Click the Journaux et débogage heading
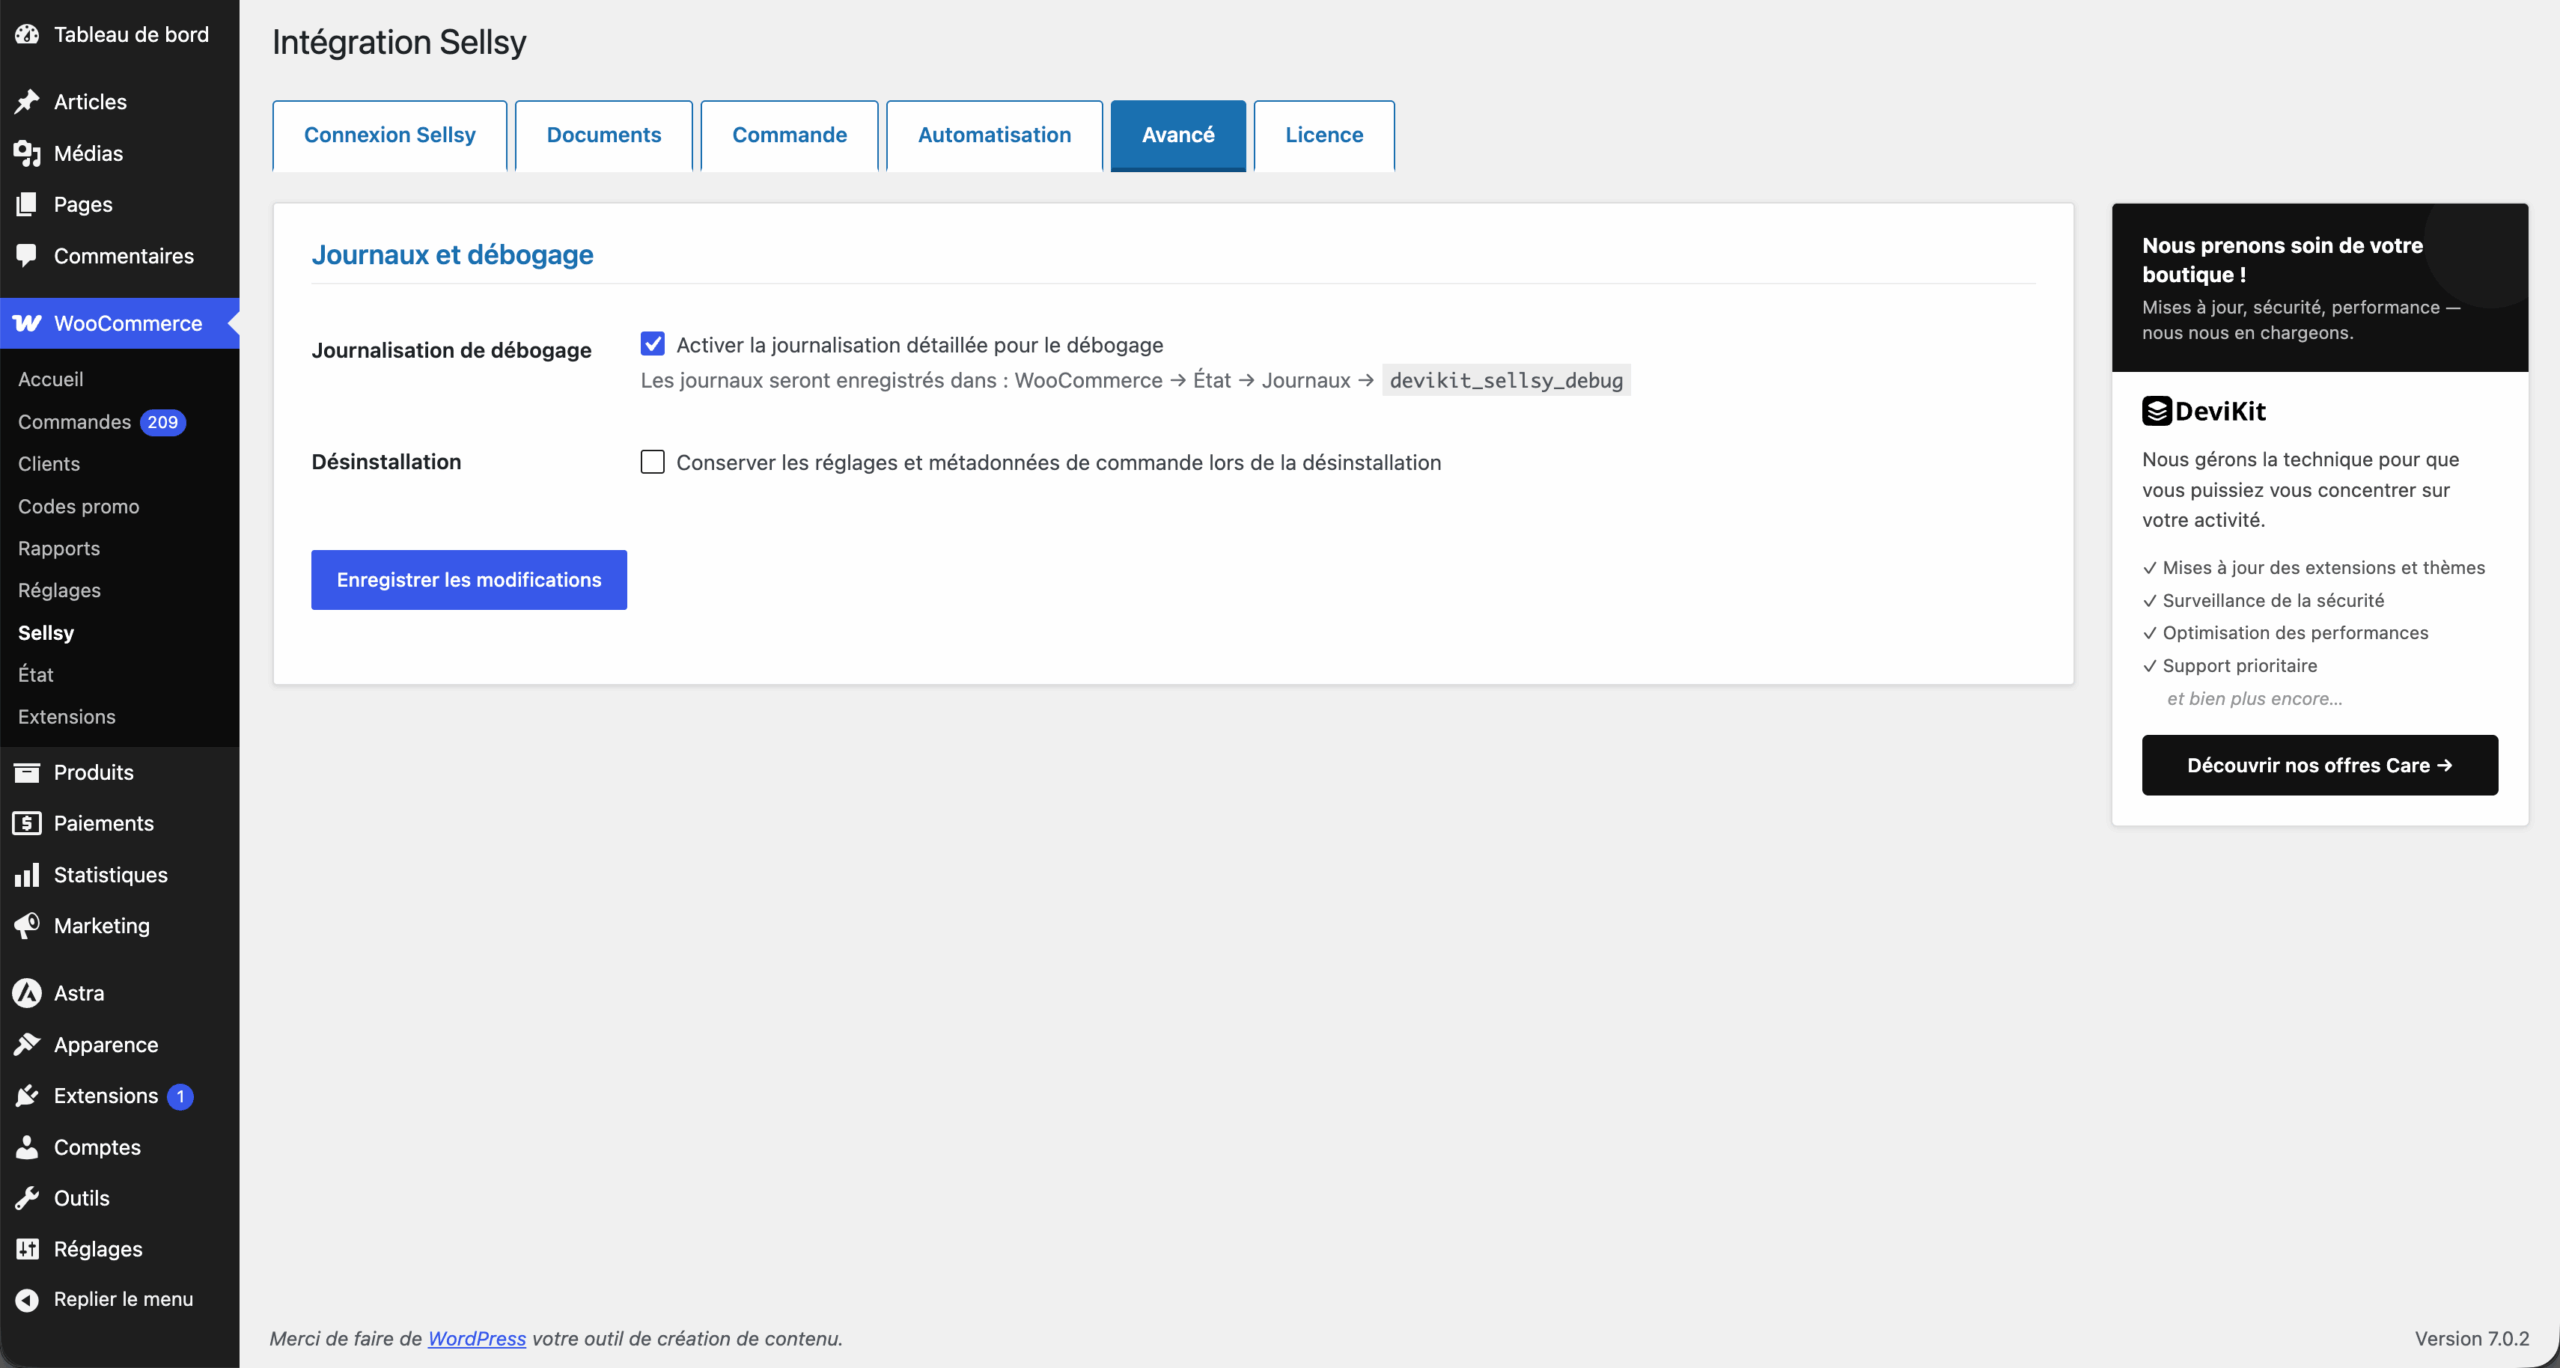 452,255
